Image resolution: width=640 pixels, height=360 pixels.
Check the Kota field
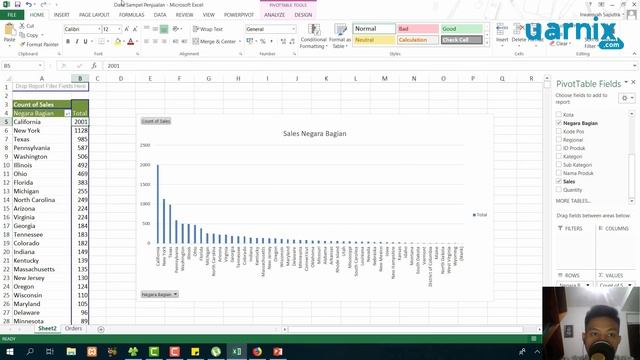tap(559, 115)
